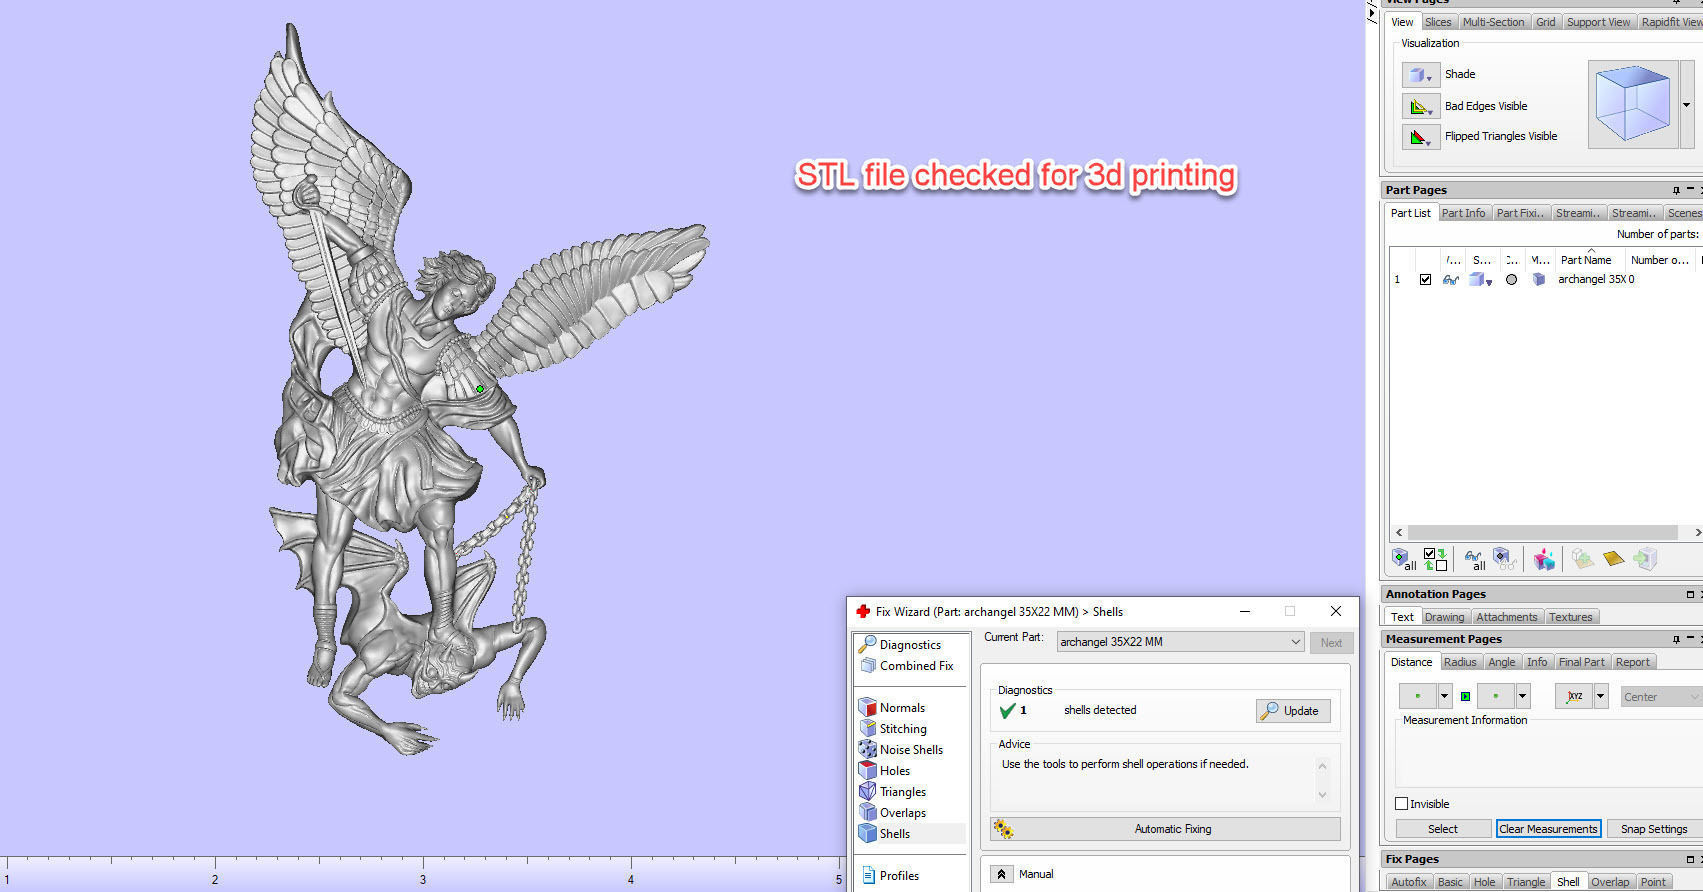
Task: Select the Shells step in Fix Wizard
Action: coord(885,834)
